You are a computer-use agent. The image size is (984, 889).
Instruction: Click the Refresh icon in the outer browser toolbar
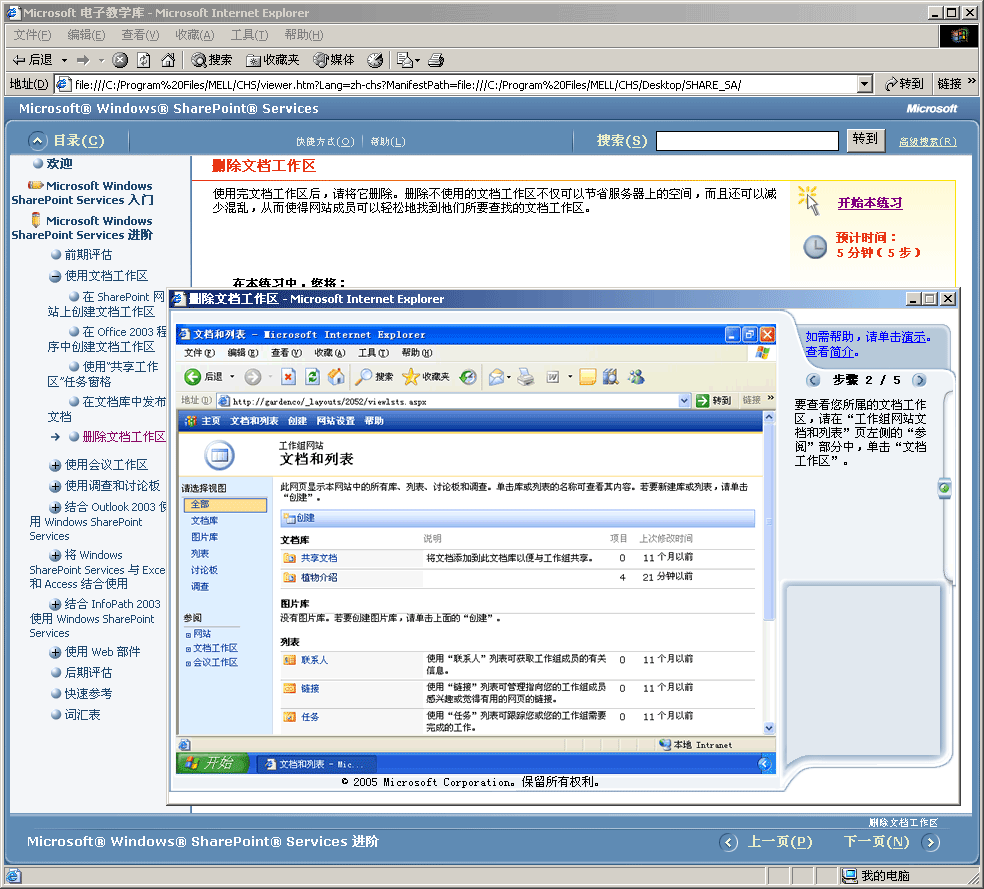coord(144,60)
